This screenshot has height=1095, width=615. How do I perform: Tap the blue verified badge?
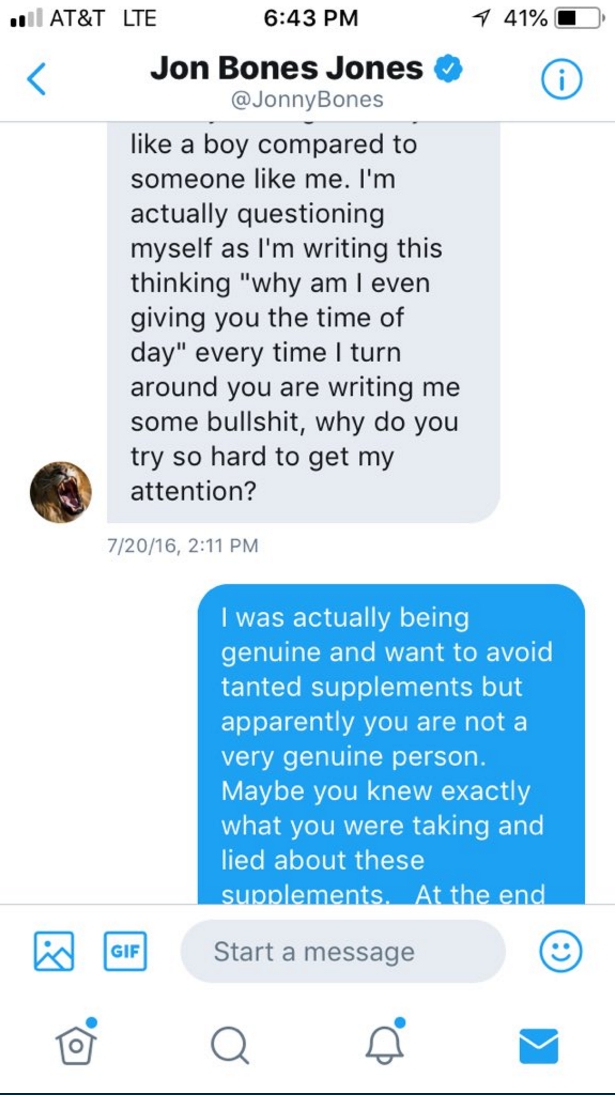coord(447,69)
